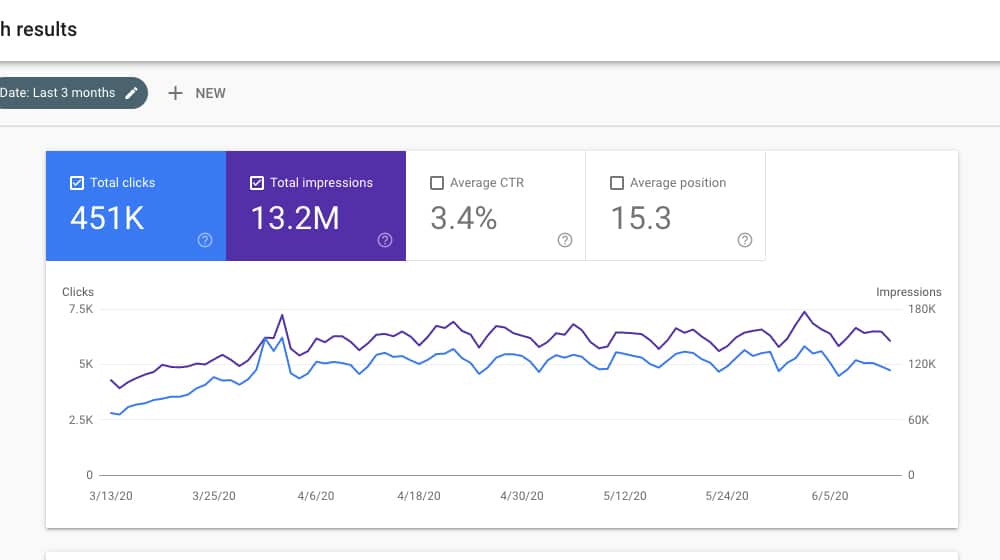Viewport: 1000px width, 560px height.
Task: Uncheck the Total clicks checkbox
Action: 77,183
